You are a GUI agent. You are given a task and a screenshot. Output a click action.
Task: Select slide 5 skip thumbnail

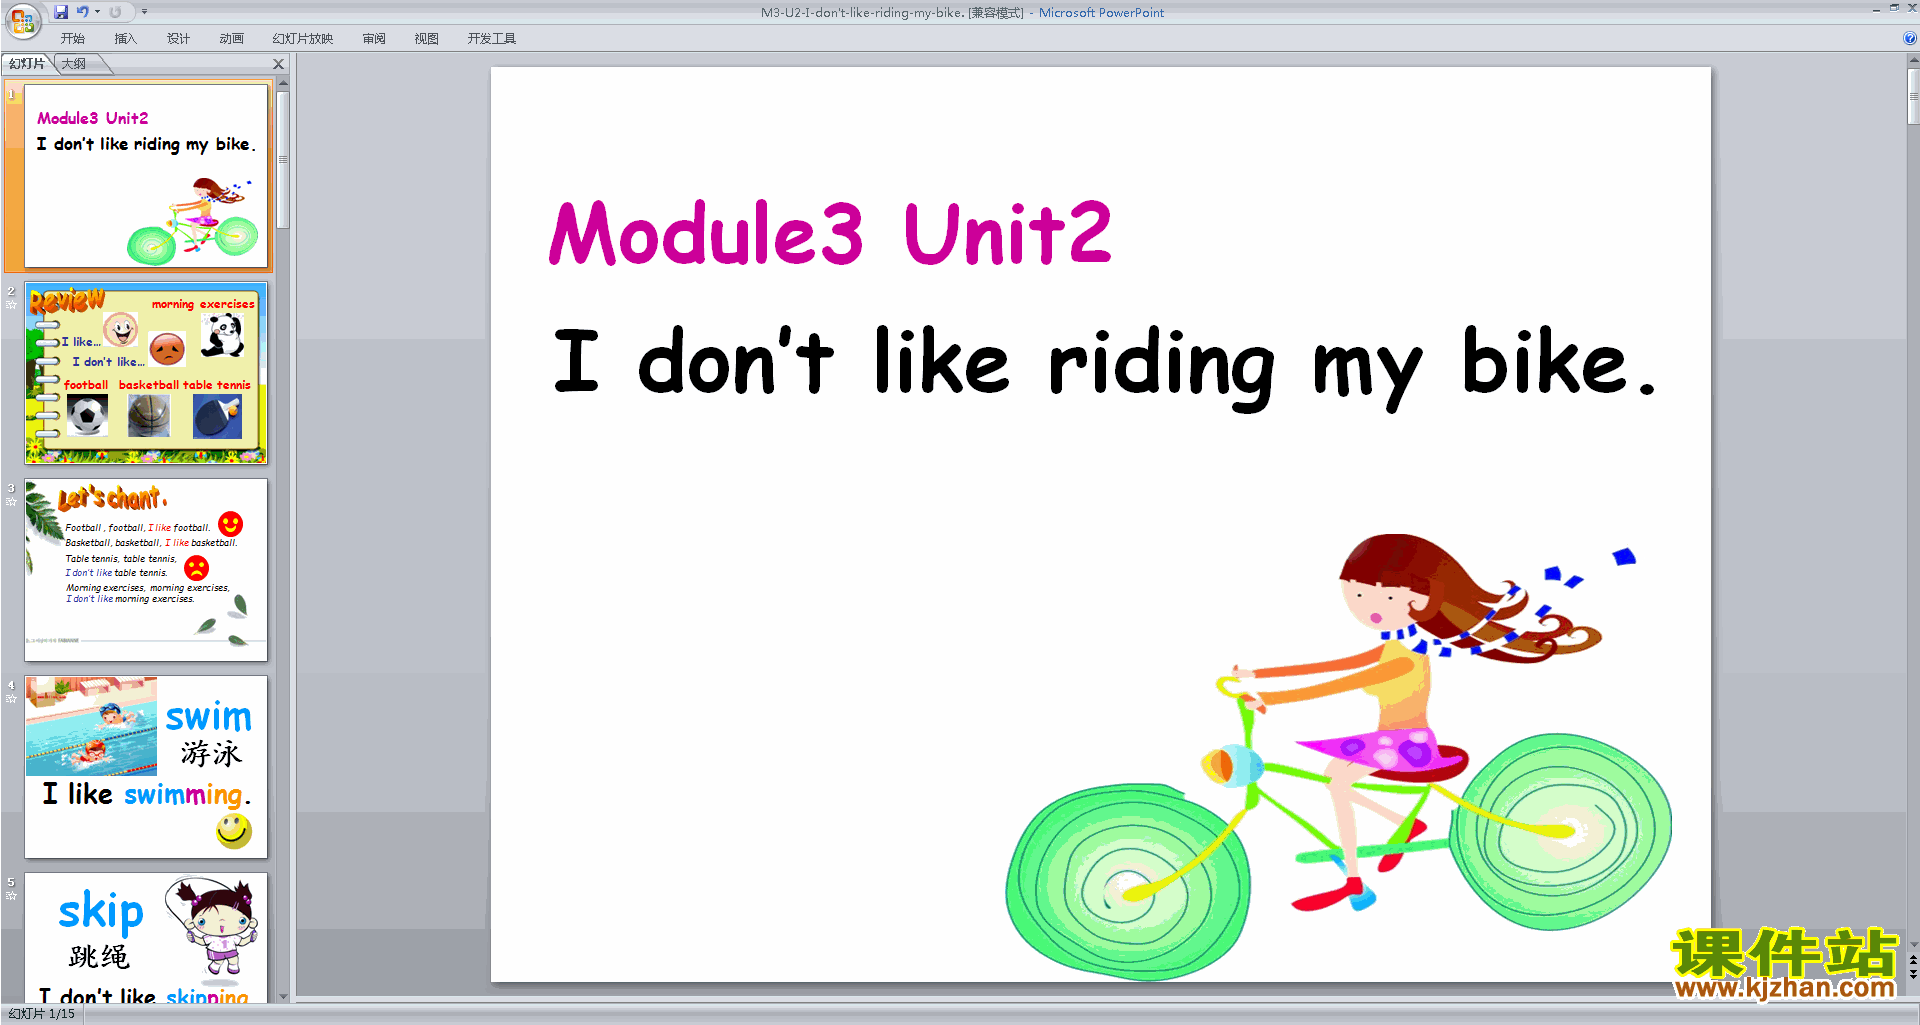(146, 938)
